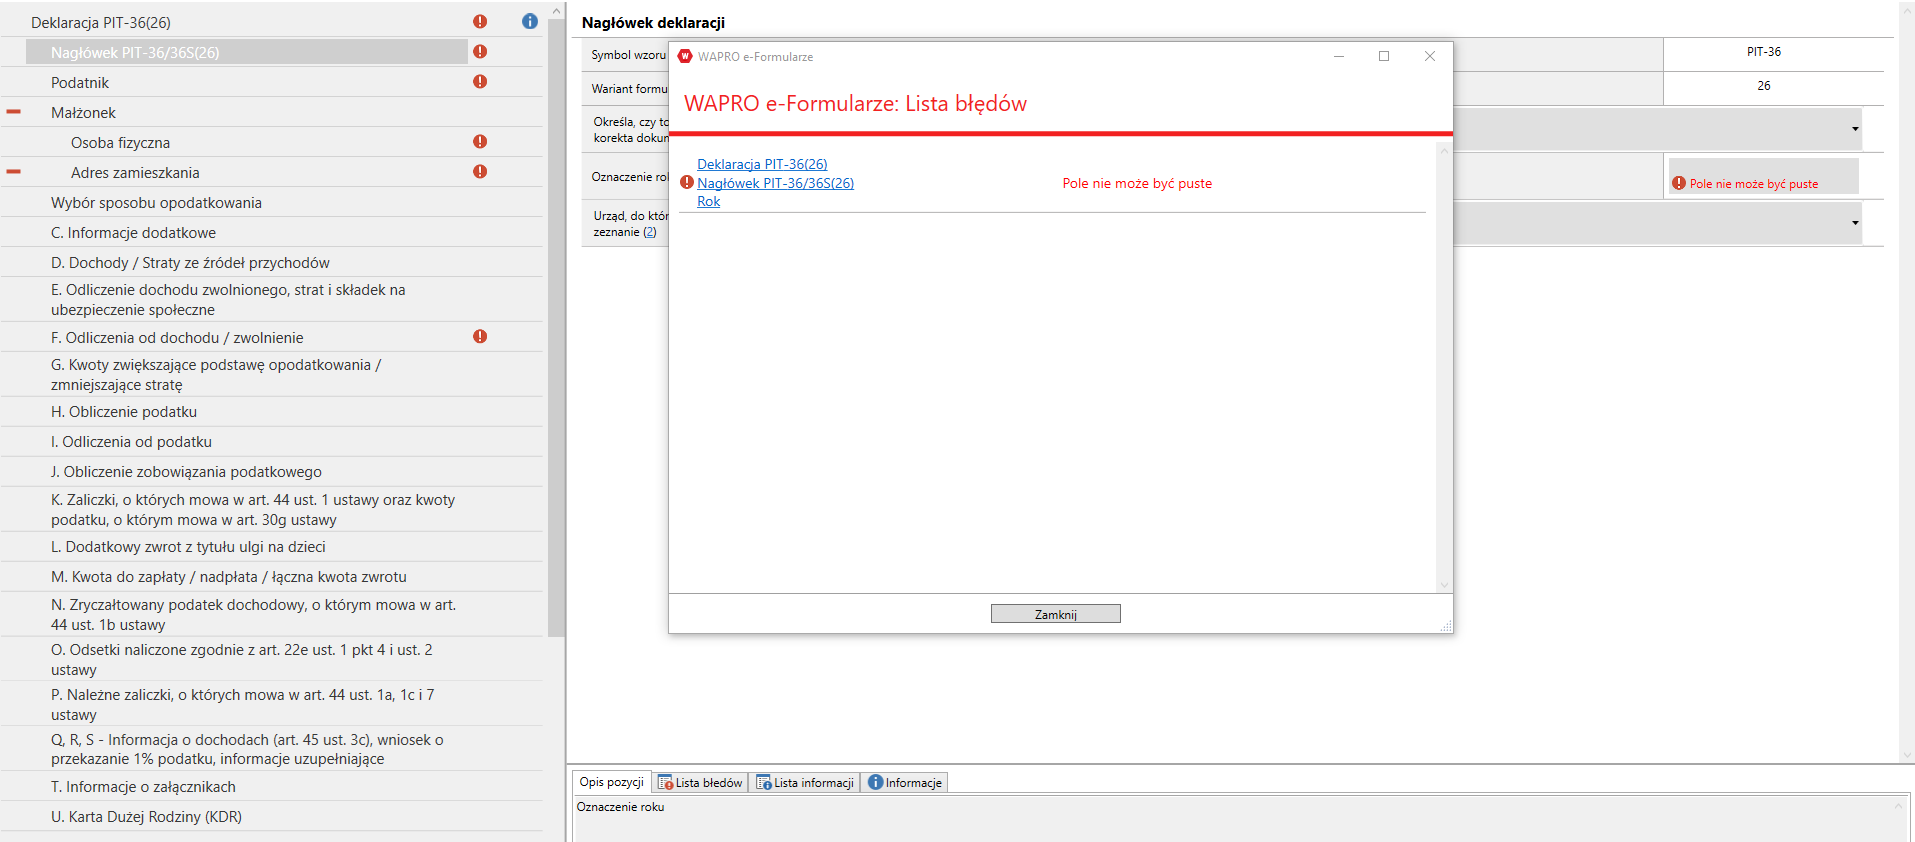The width and height of the screenshot is (1915, 842).
Task: Select H. Obliczenie podatku section
Action: coord(124,411)
